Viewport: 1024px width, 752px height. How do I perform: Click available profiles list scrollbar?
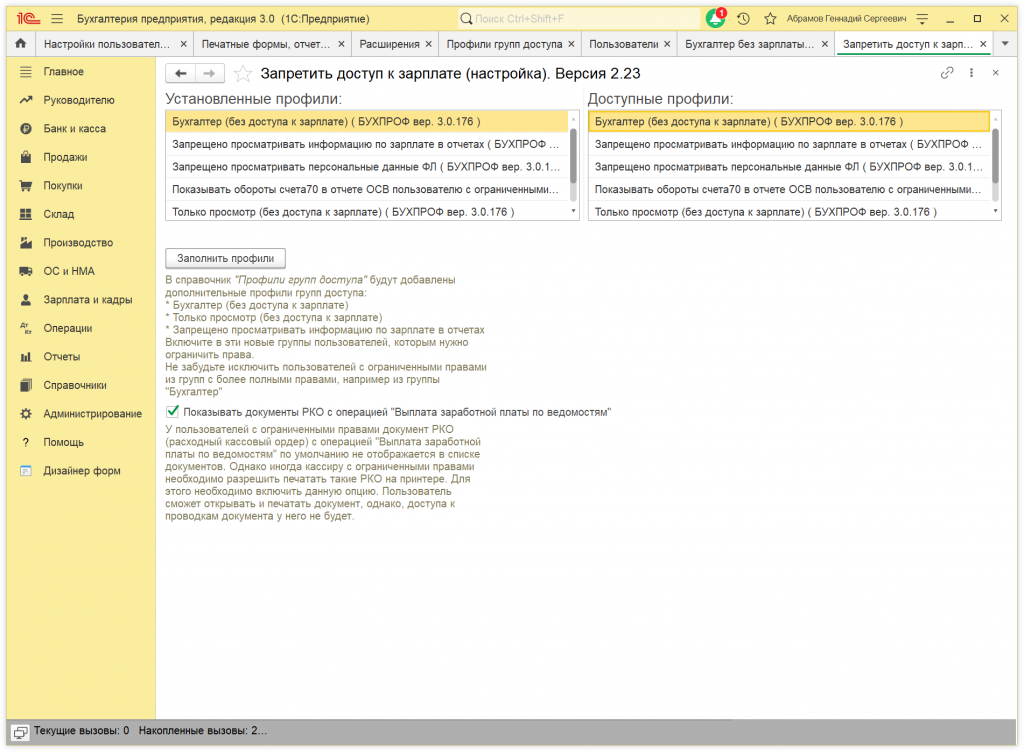(995, 157)
